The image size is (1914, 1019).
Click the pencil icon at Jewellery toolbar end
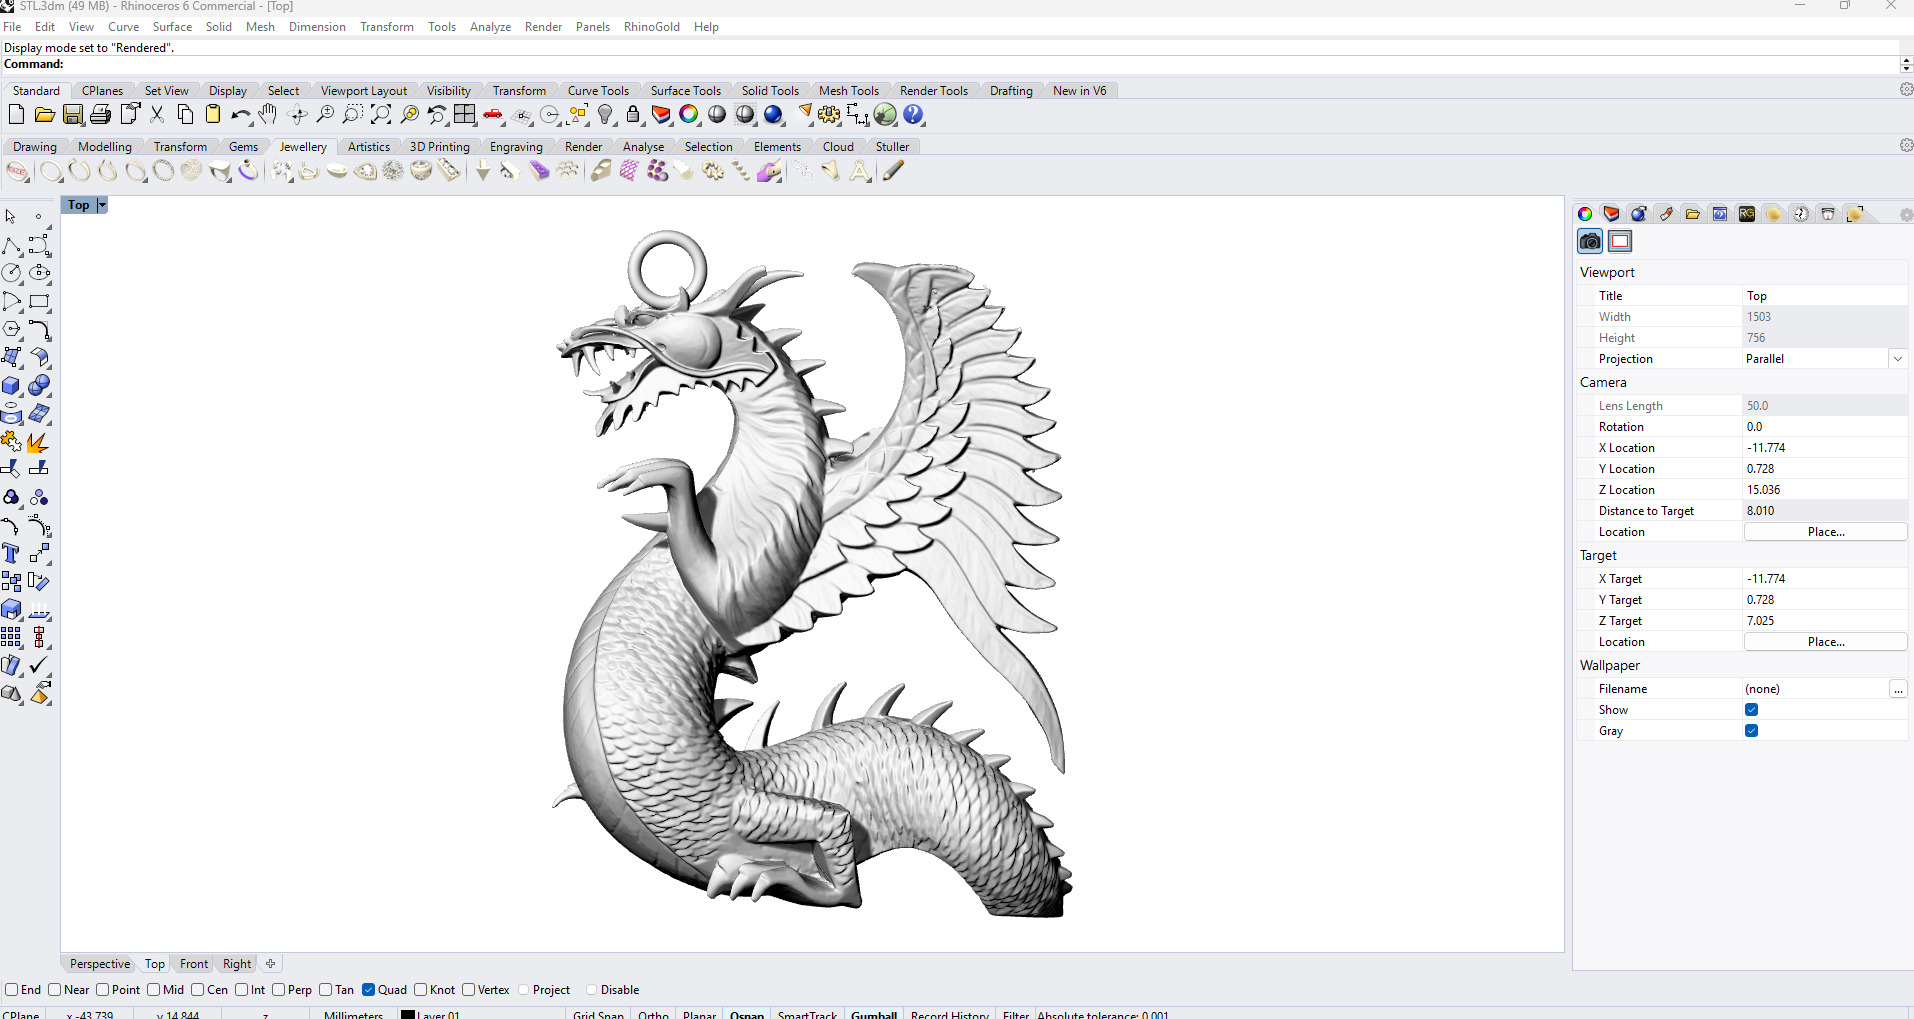coord(893,171)
